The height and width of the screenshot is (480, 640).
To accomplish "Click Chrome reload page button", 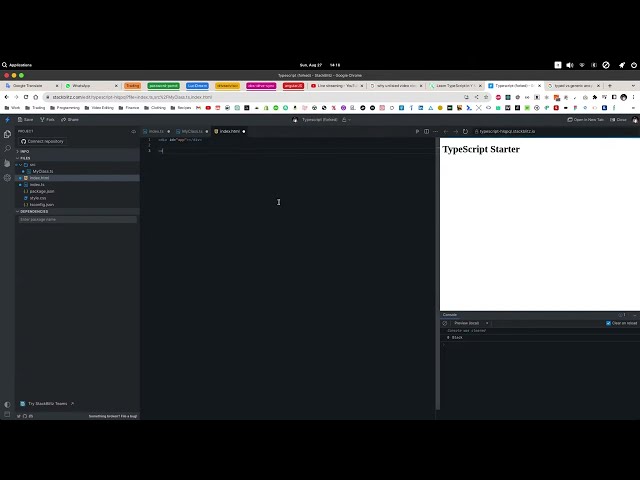I will pos(26,97).
